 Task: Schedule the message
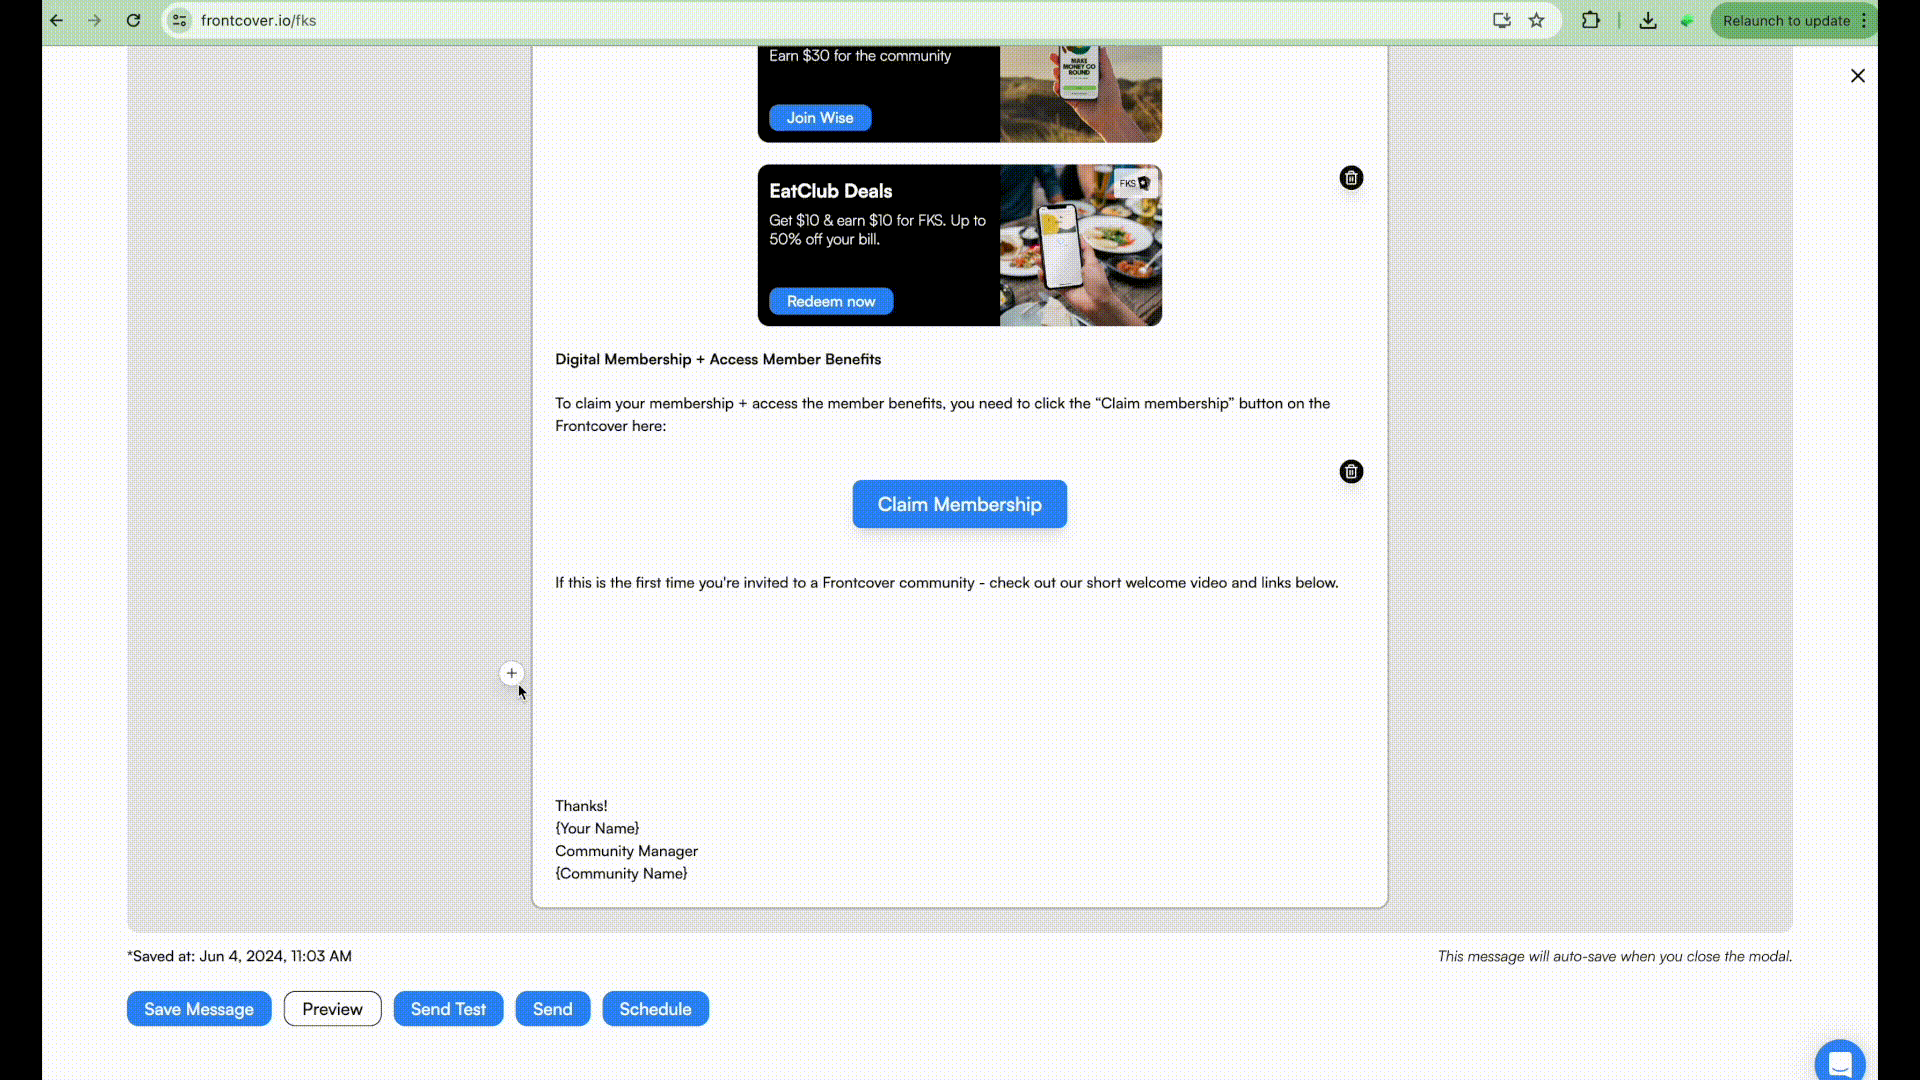tap(655, 1009)
